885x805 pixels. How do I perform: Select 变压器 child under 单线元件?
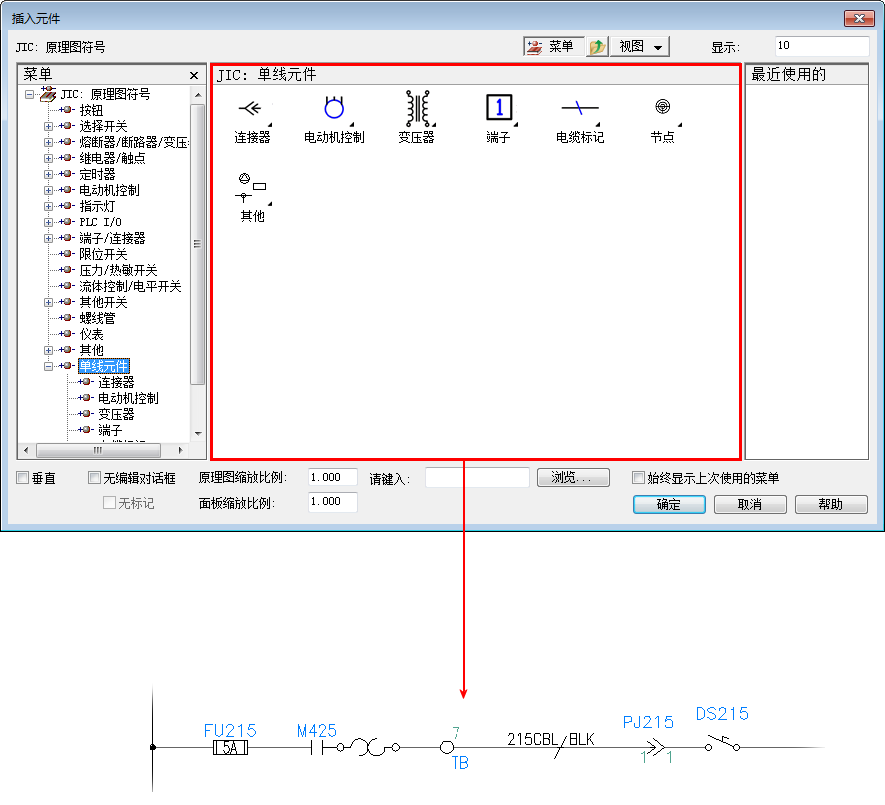click(x=116, y=414)
